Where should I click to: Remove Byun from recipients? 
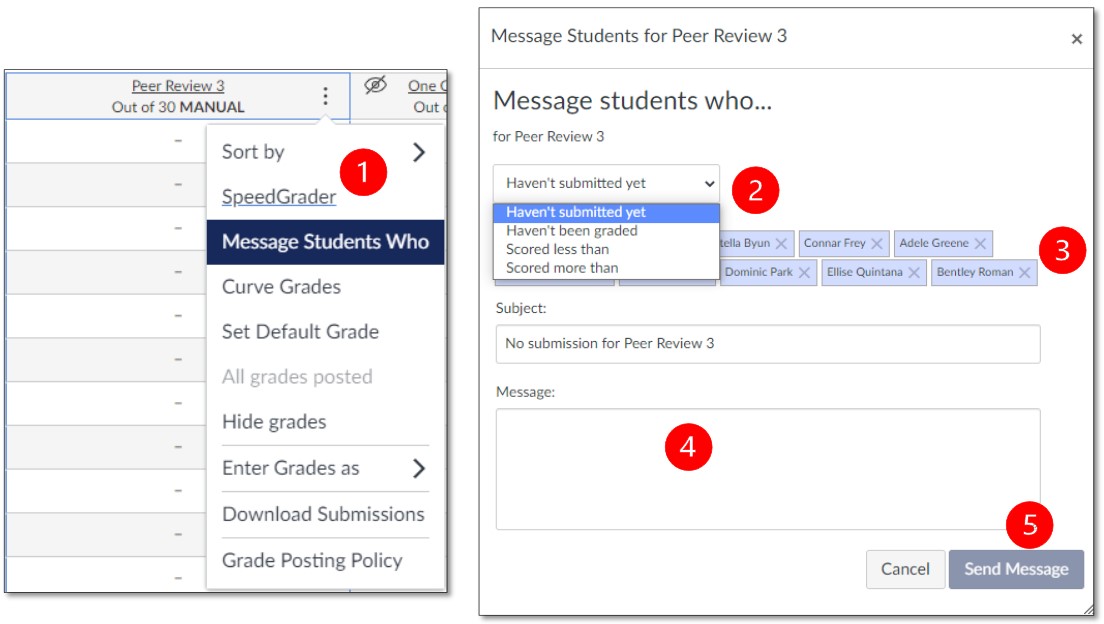[781, 244]
